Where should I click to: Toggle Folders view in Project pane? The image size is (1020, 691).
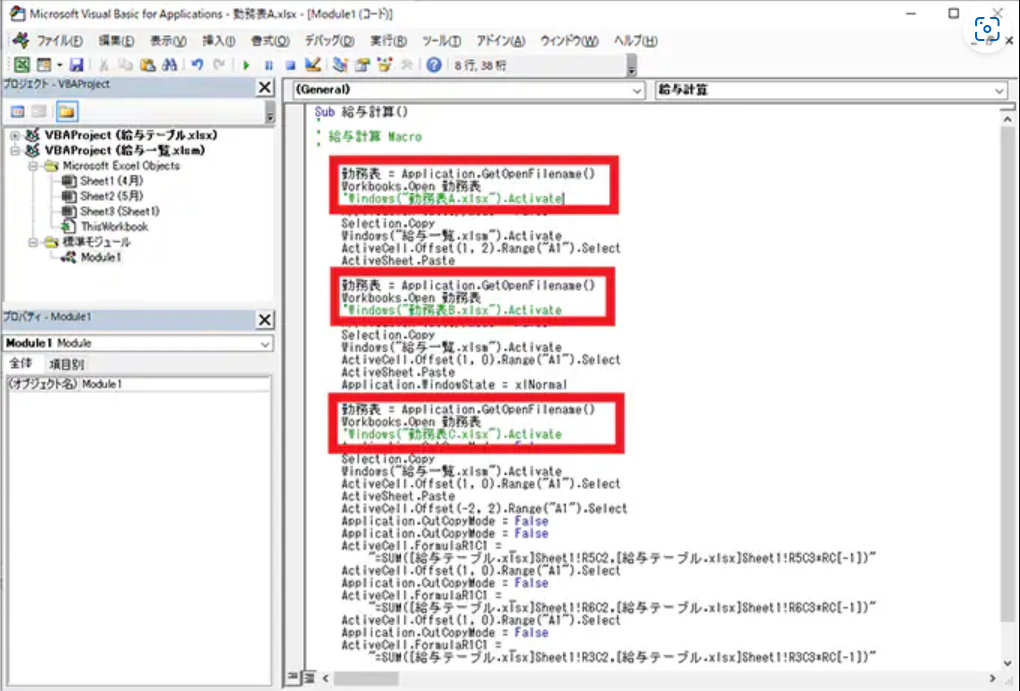tap(66, 111)
